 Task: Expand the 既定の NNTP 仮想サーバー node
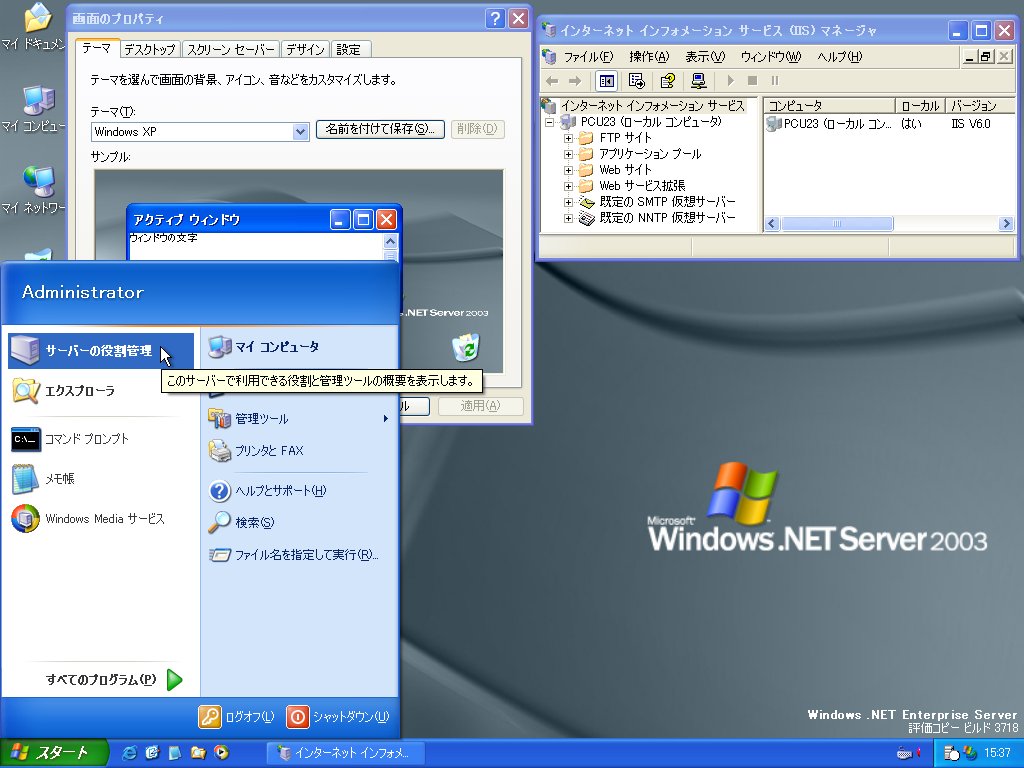[568, 219]
